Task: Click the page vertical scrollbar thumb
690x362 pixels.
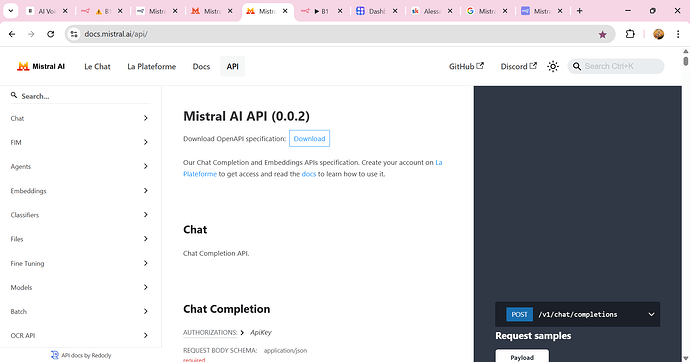Action: coord(685,61)
